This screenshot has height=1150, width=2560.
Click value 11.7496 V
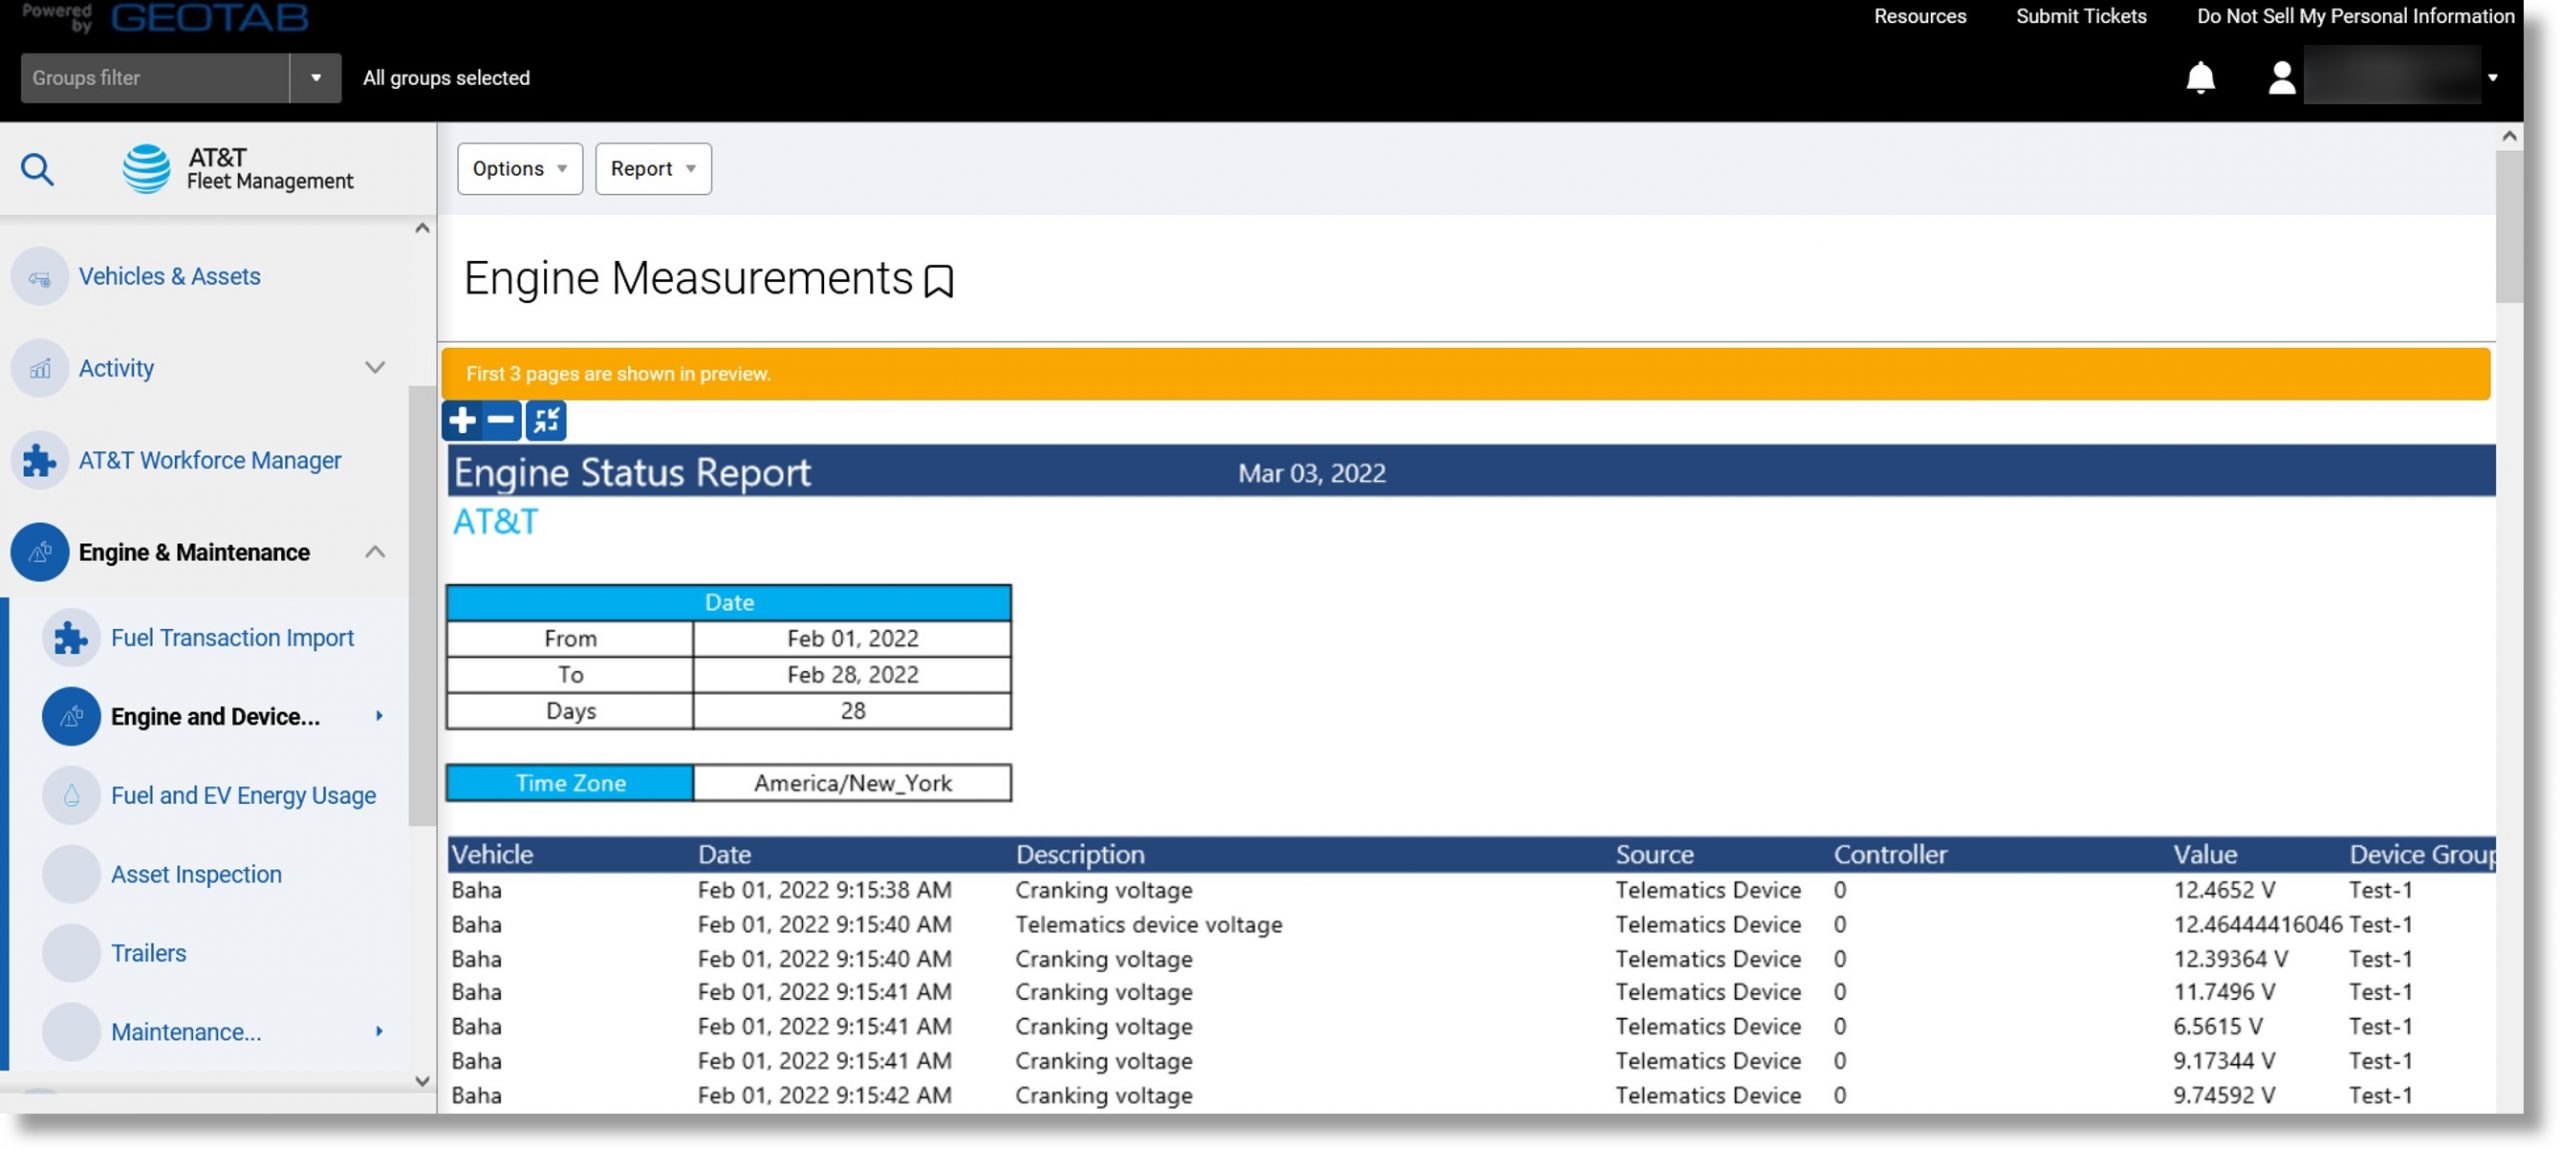[2223, 992]
